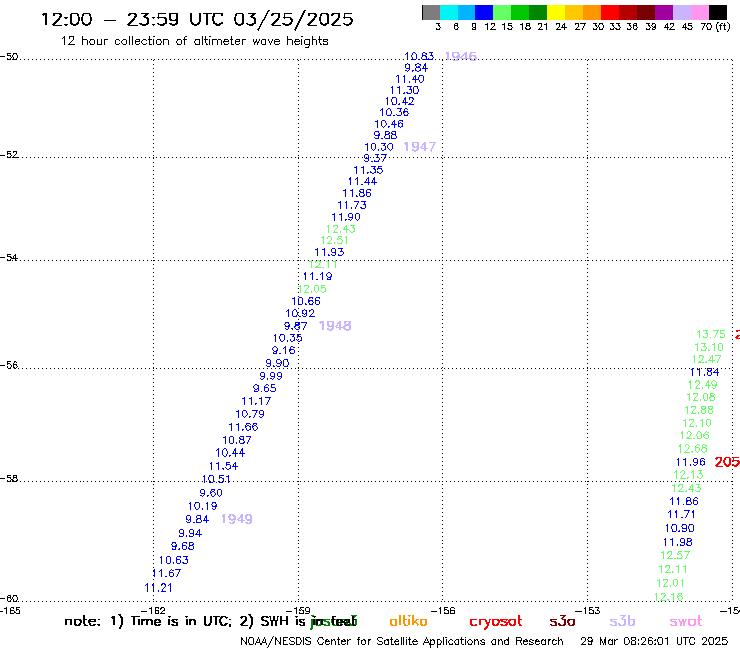
Task: Click the wave height value 11.93
Action: pyautogui.click(x=329, y=253)
